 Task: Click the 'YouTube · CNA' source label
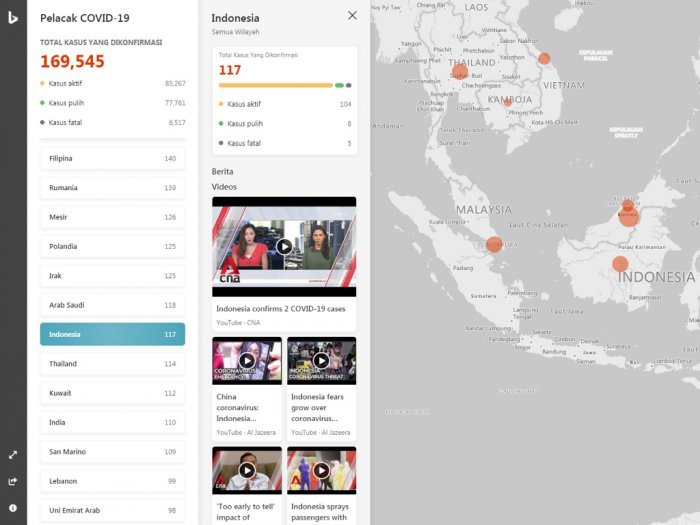point(238,322)
